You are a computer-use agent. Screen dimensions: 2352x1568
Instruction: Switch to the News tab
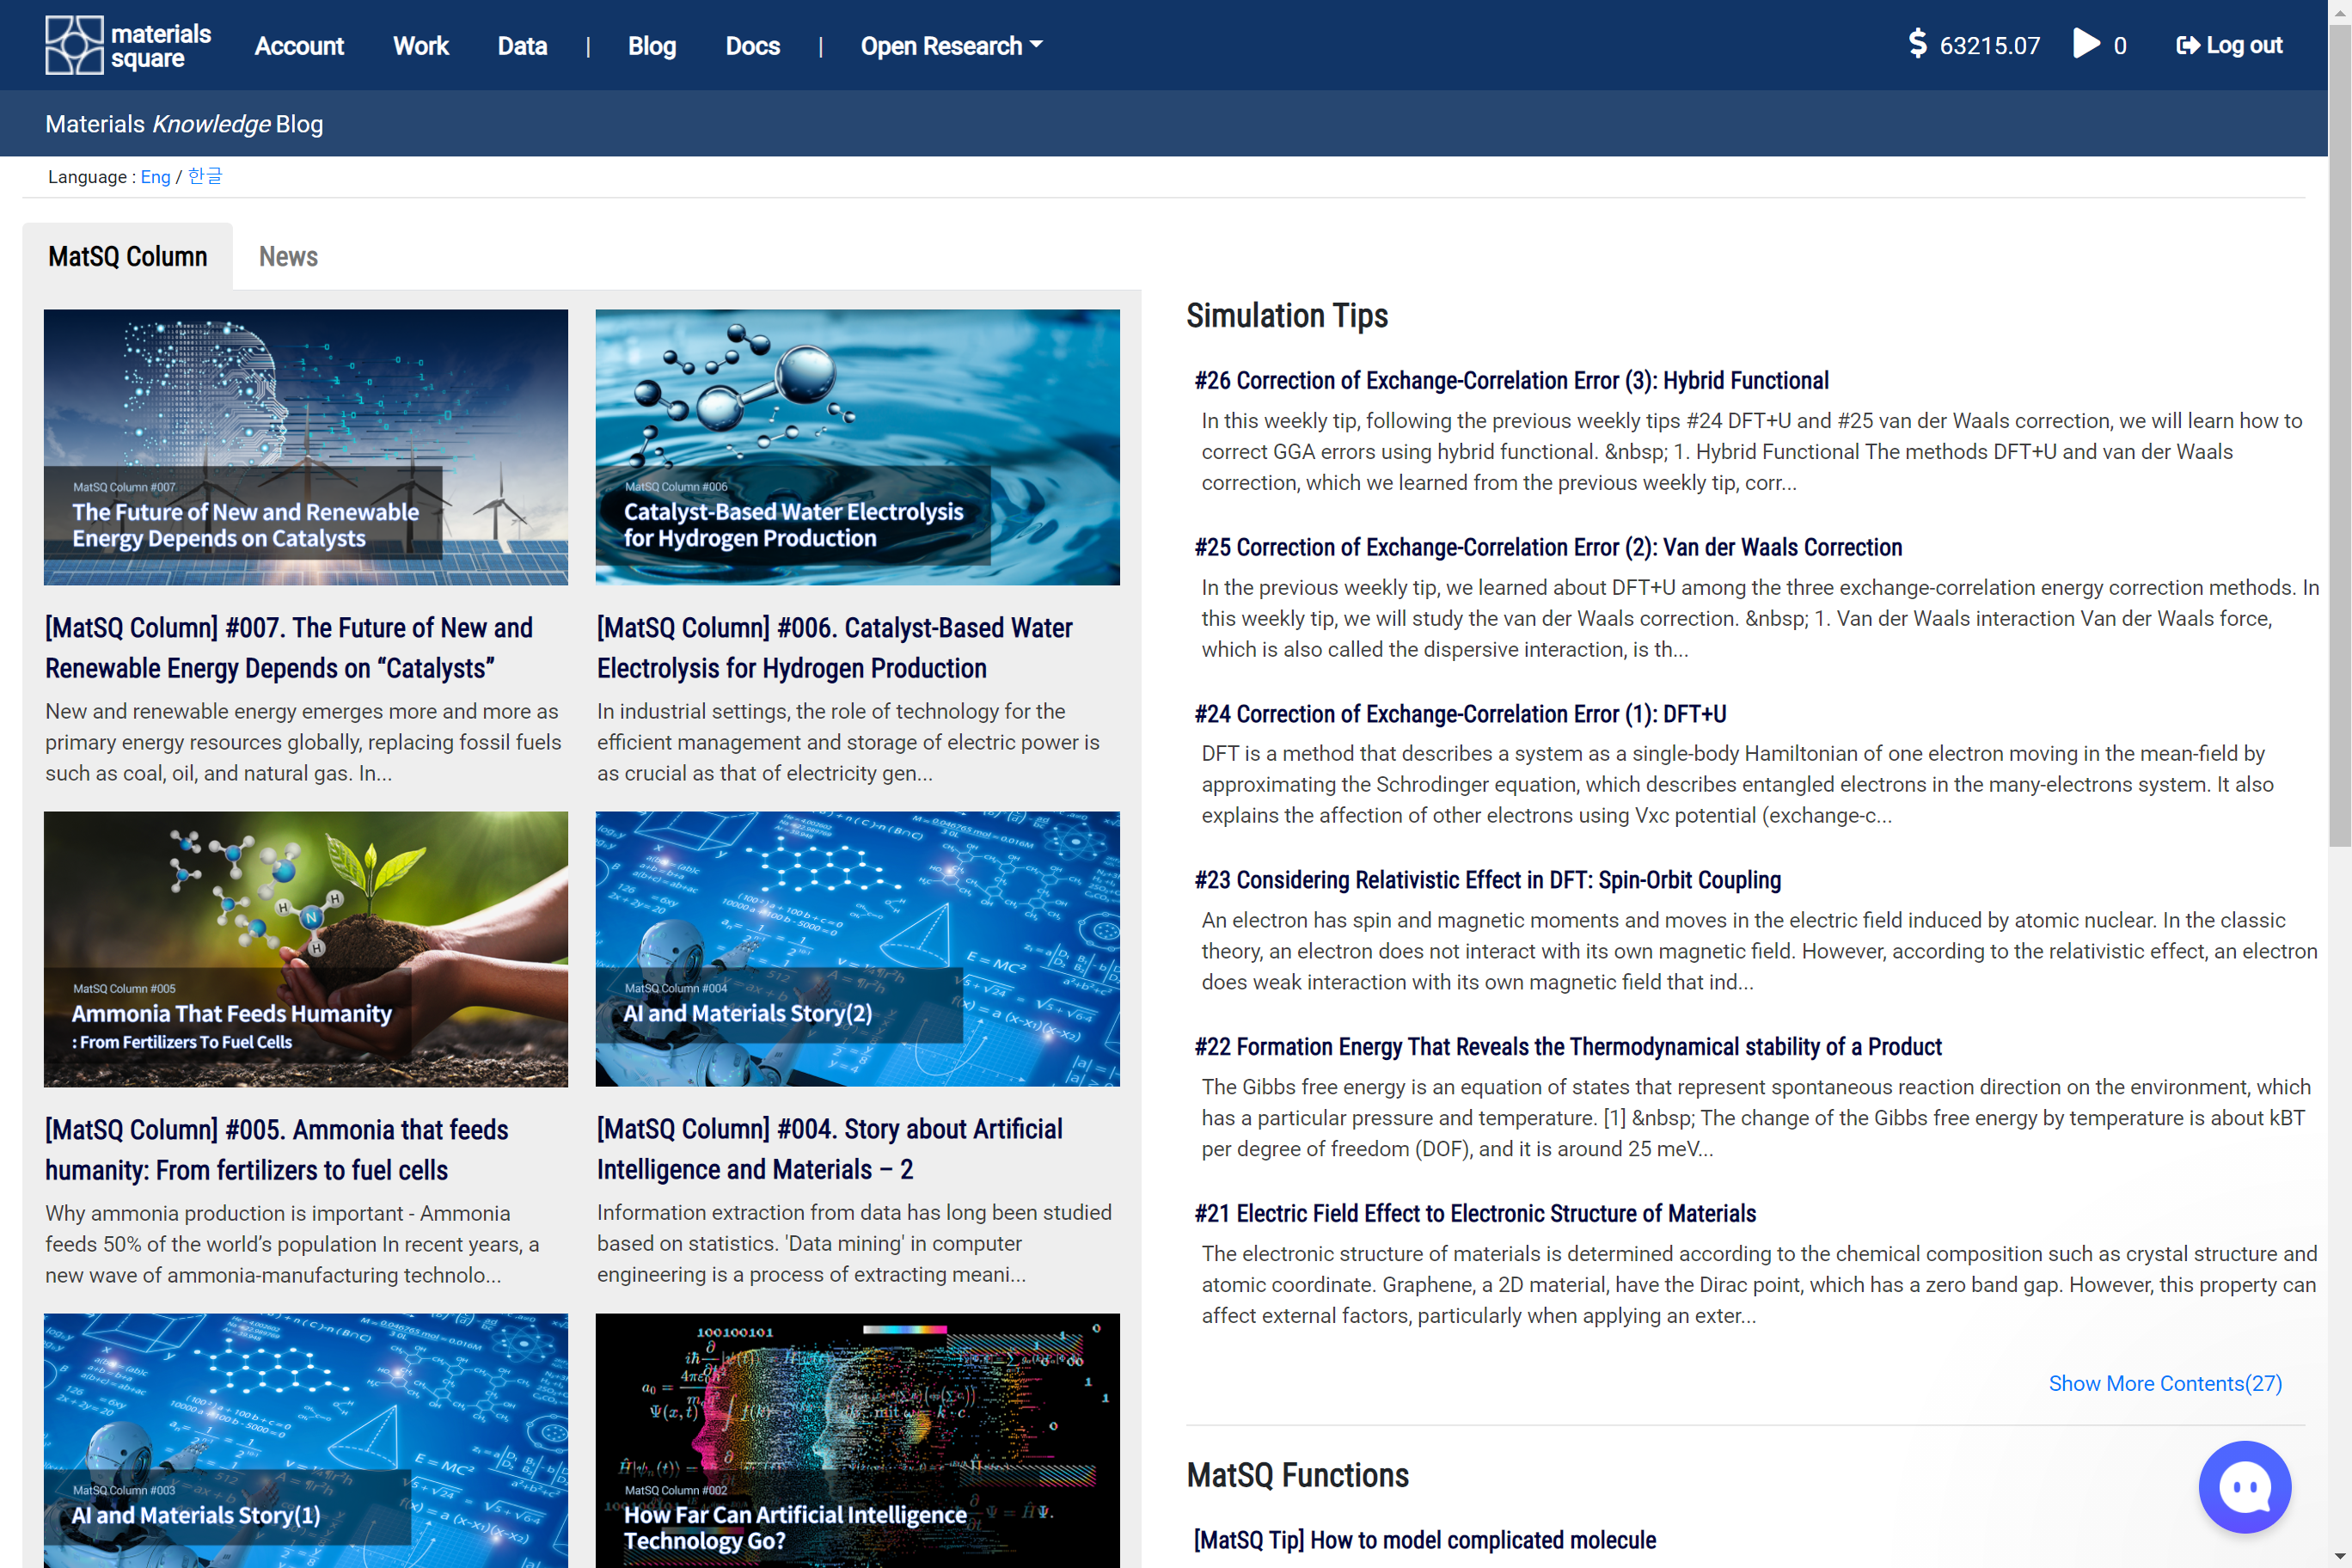pos(288,257)
